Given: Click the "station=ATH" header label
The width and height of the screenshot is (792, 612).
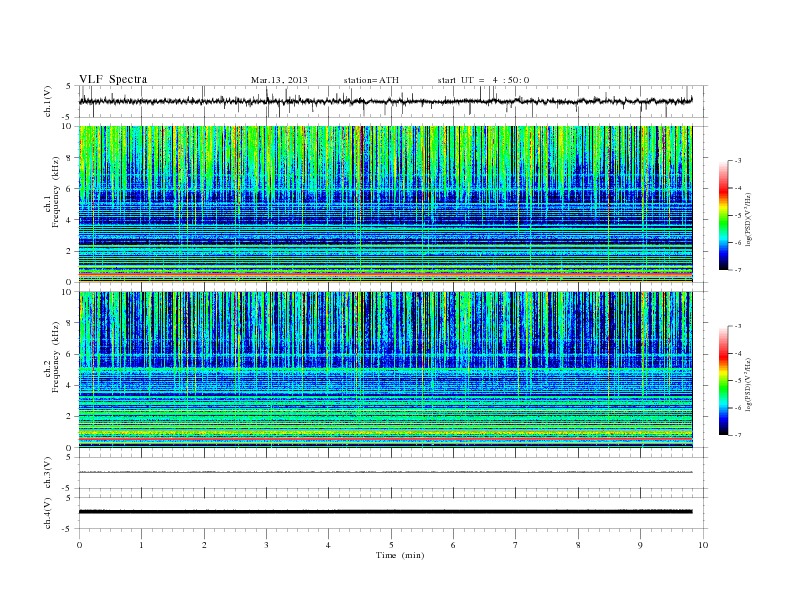Looking at the screenshot, I should 371,80.
